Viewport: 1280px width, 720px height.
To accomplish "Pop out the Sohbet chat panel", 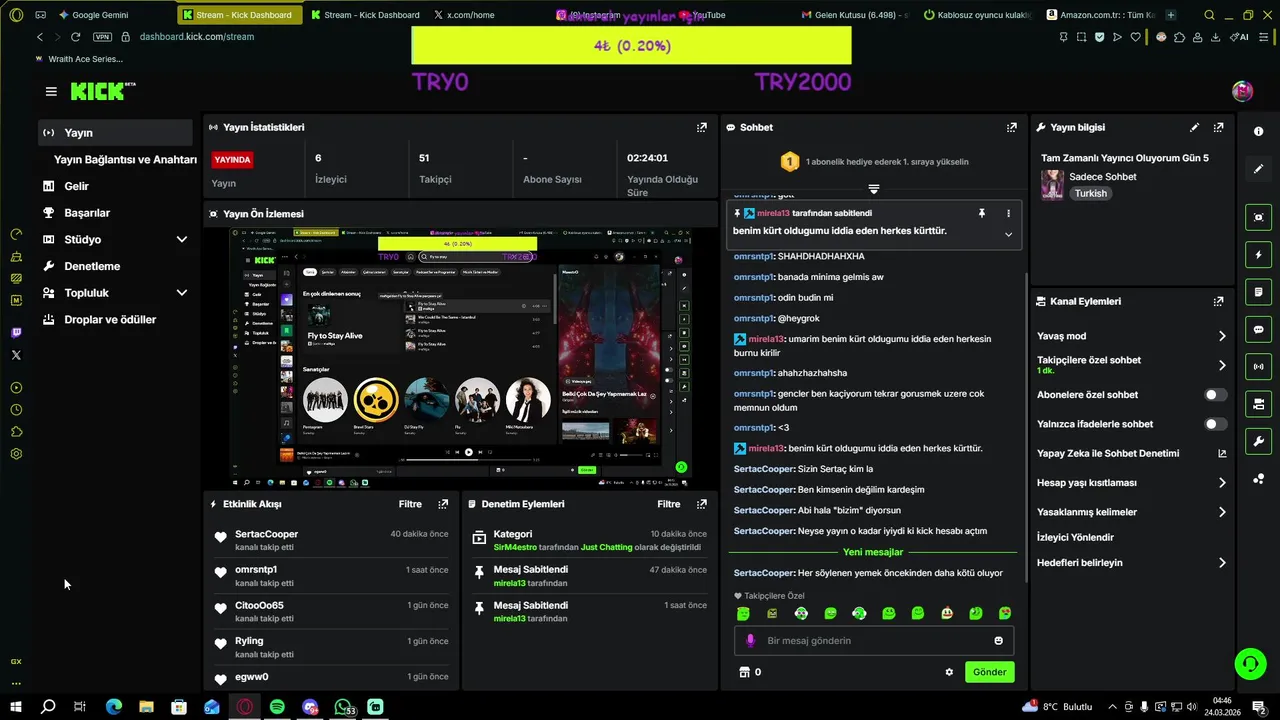I will (1012, 127).
